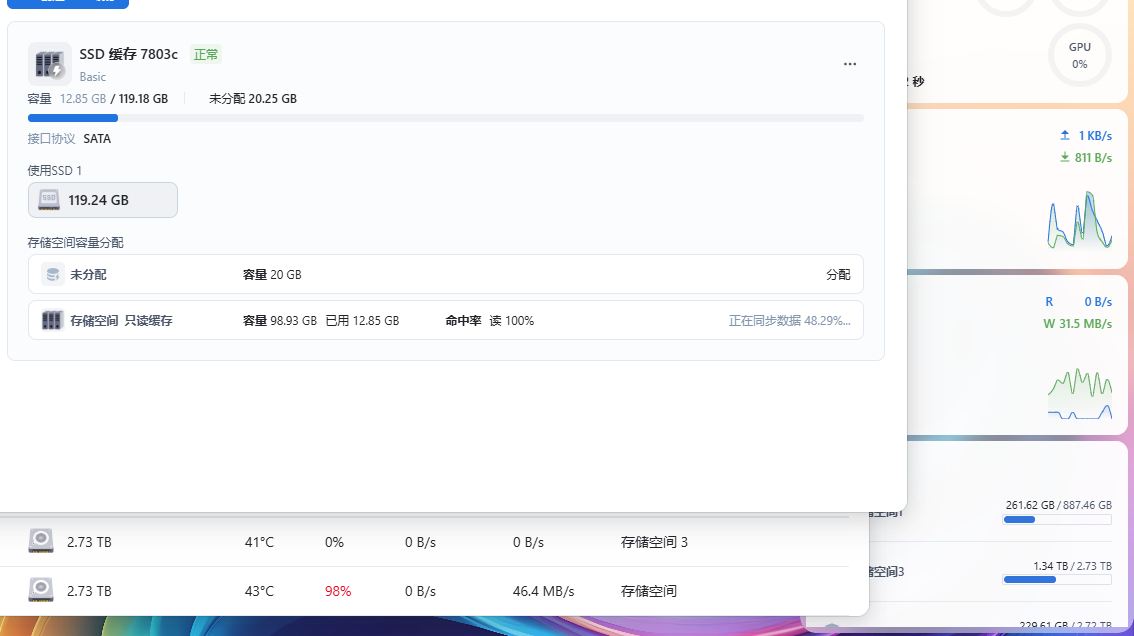Click the upload 1 KB/s arrow icon

click(x=1065, y=135)
